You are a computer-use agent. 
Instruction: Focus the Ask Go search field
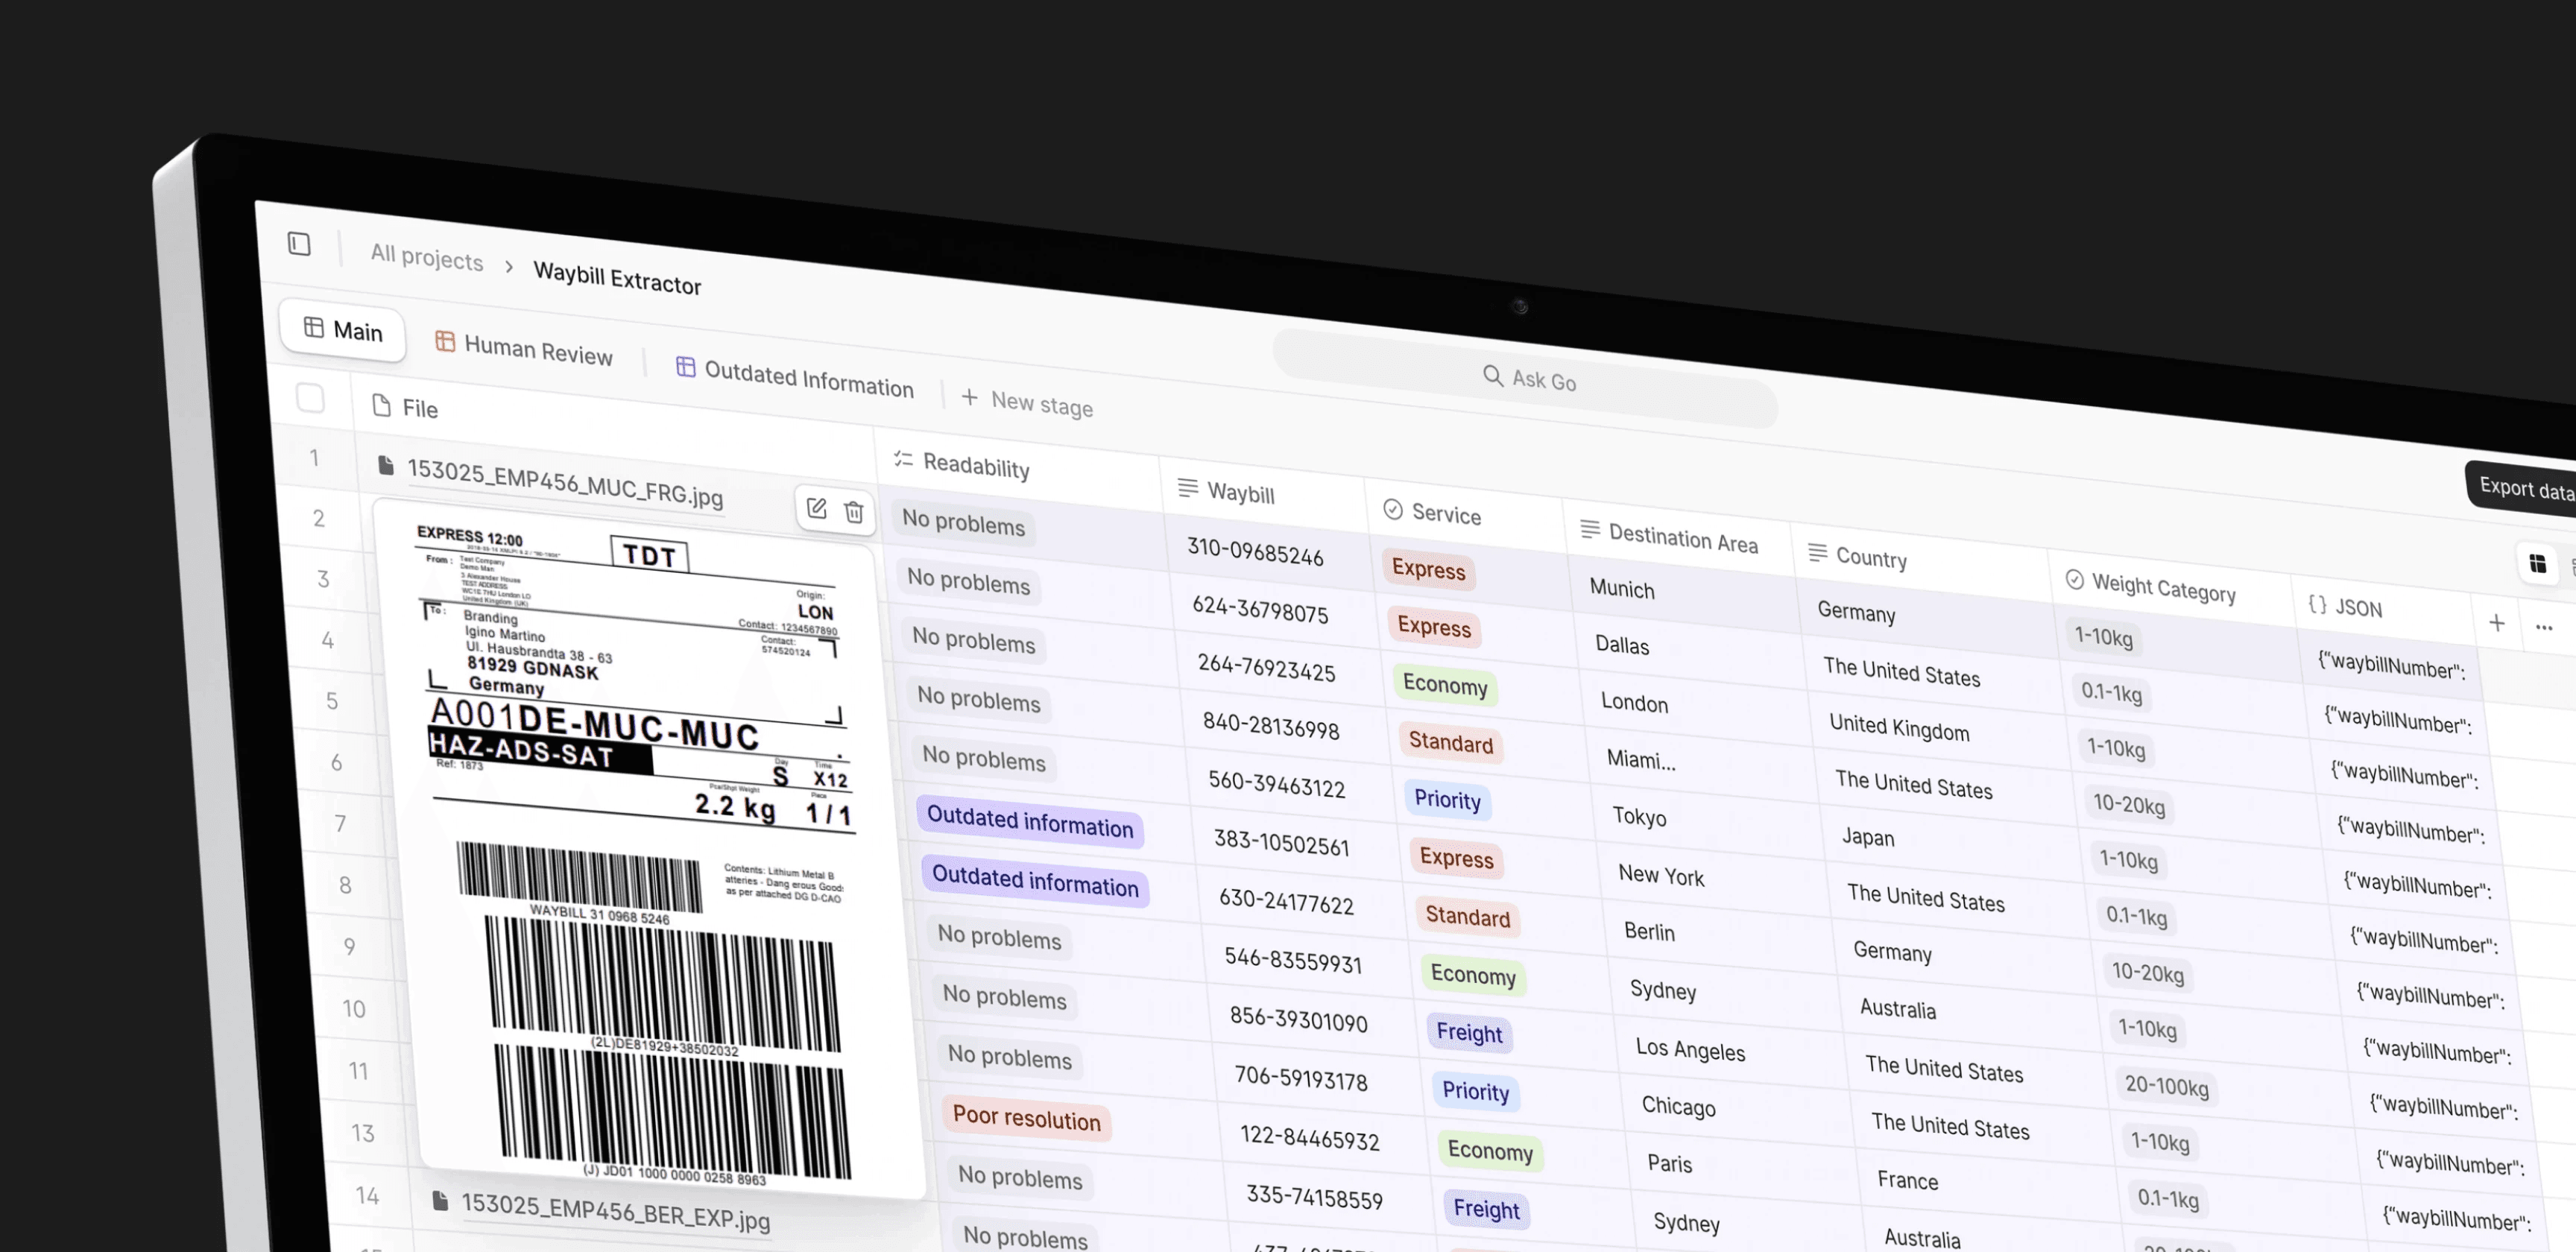click(1525, 378)
